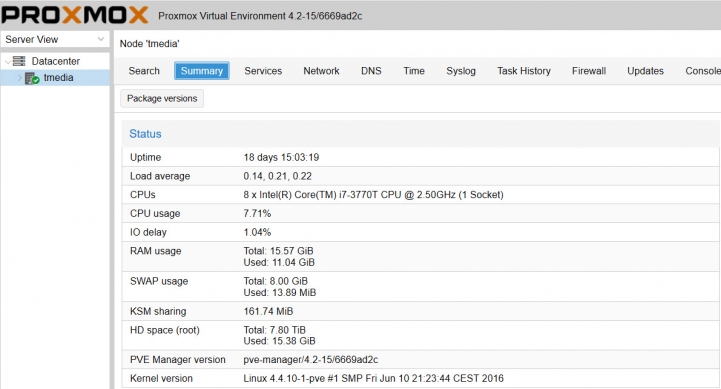721x389 pixels.
Task: Click the PVE Manager version label
Action: pos(177,360)
